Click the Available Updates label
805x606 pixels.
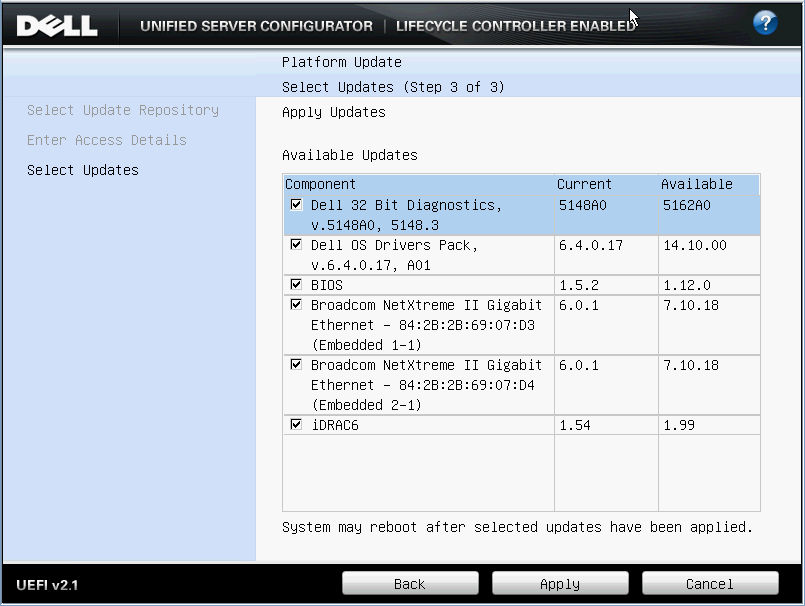click(350, 155)
